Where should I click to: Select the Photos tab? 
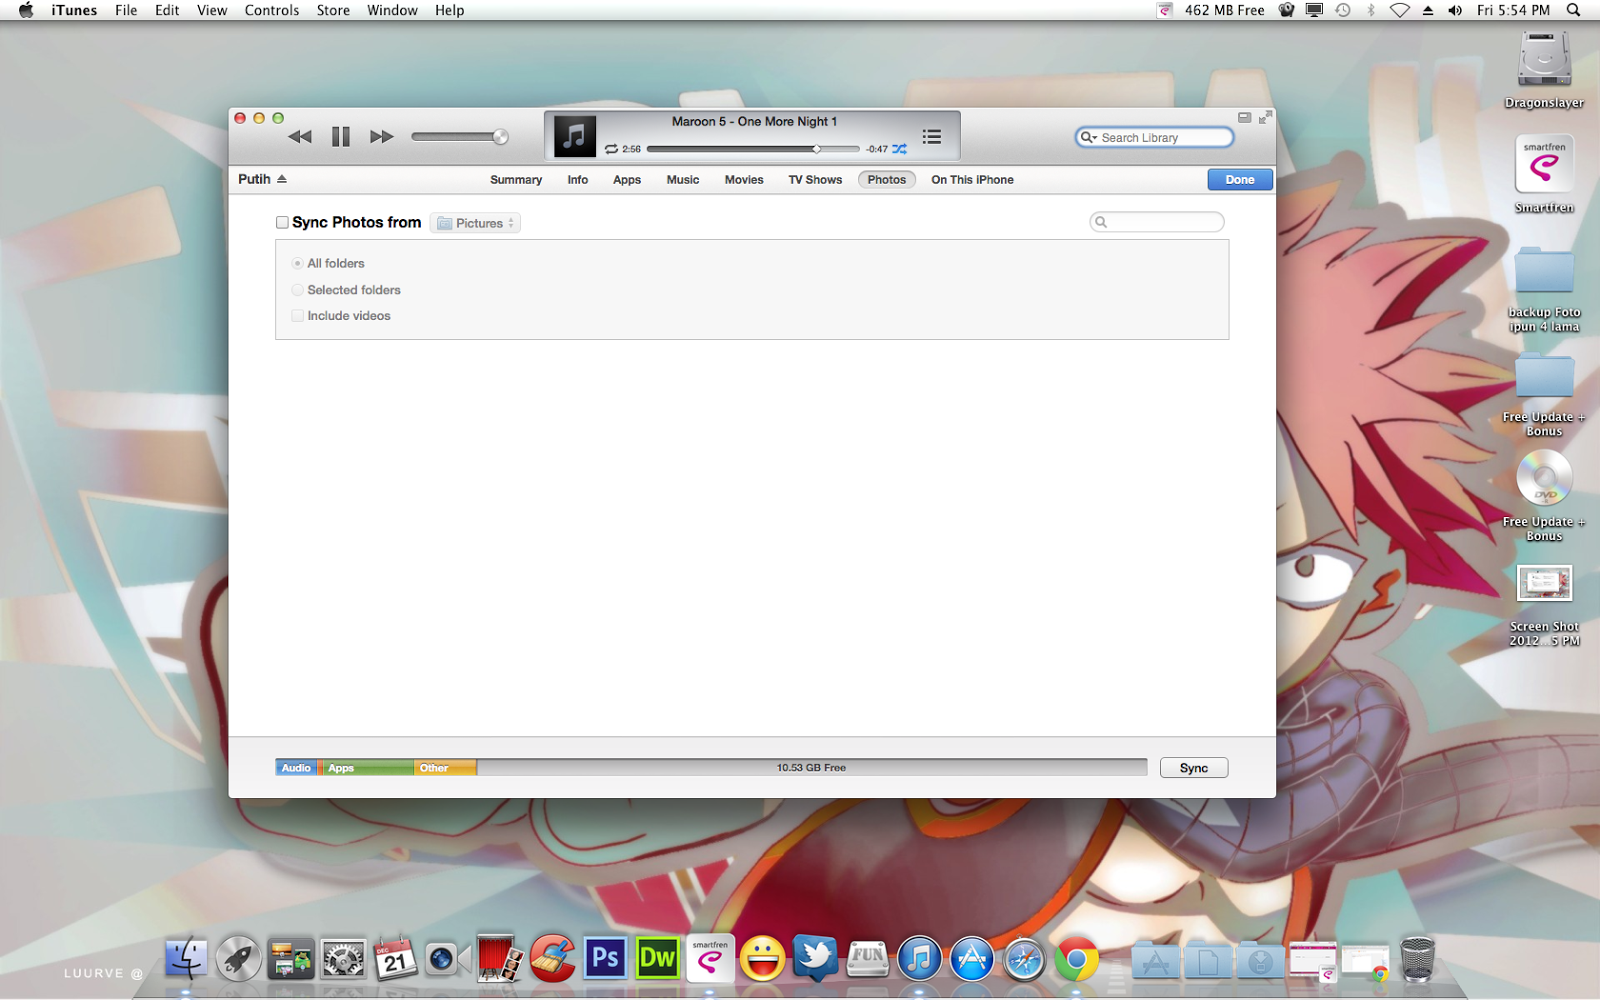coord(887,180)
